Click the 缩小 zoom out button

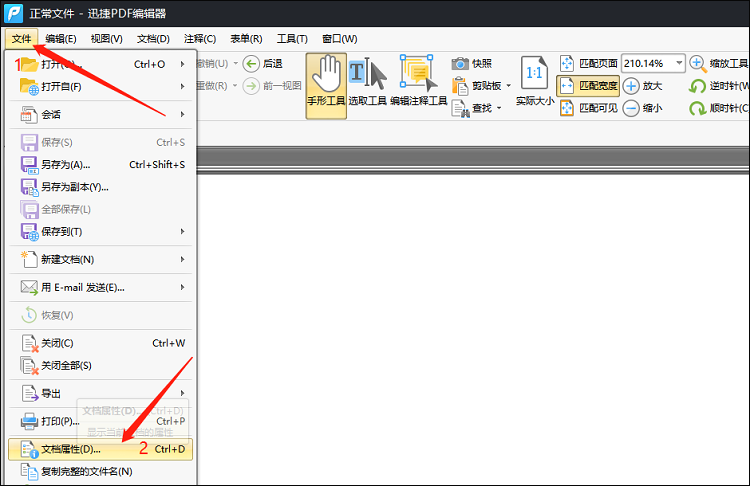643,108
